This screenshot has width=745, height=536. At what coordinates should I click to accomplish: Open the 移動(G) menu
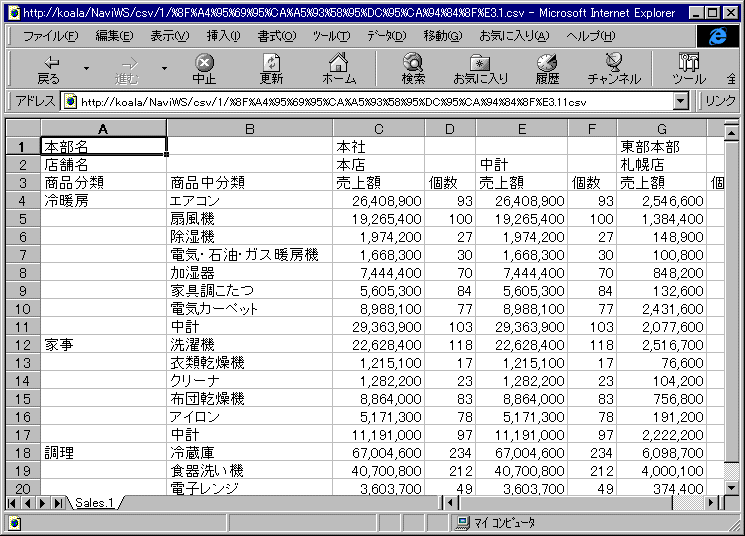(443, 36)
